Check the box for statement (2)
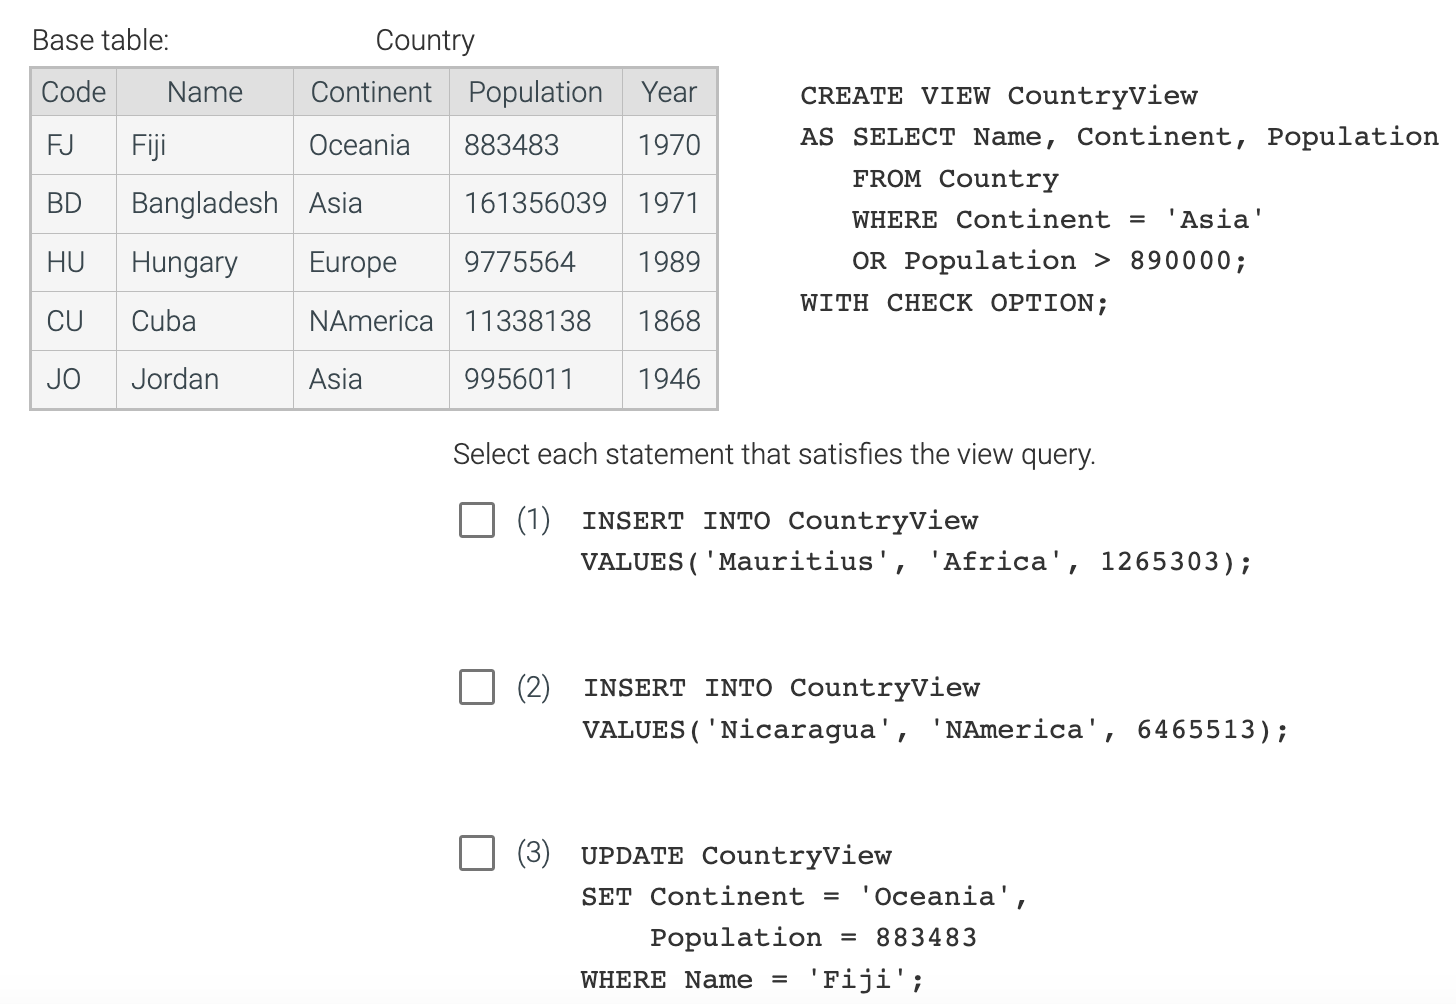 (476, 687)
